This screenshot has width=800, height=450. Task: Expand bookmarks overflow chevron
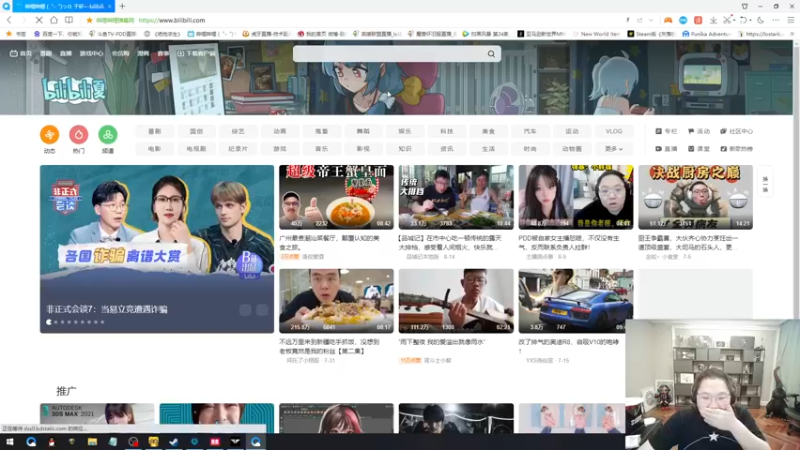(792, 34)
